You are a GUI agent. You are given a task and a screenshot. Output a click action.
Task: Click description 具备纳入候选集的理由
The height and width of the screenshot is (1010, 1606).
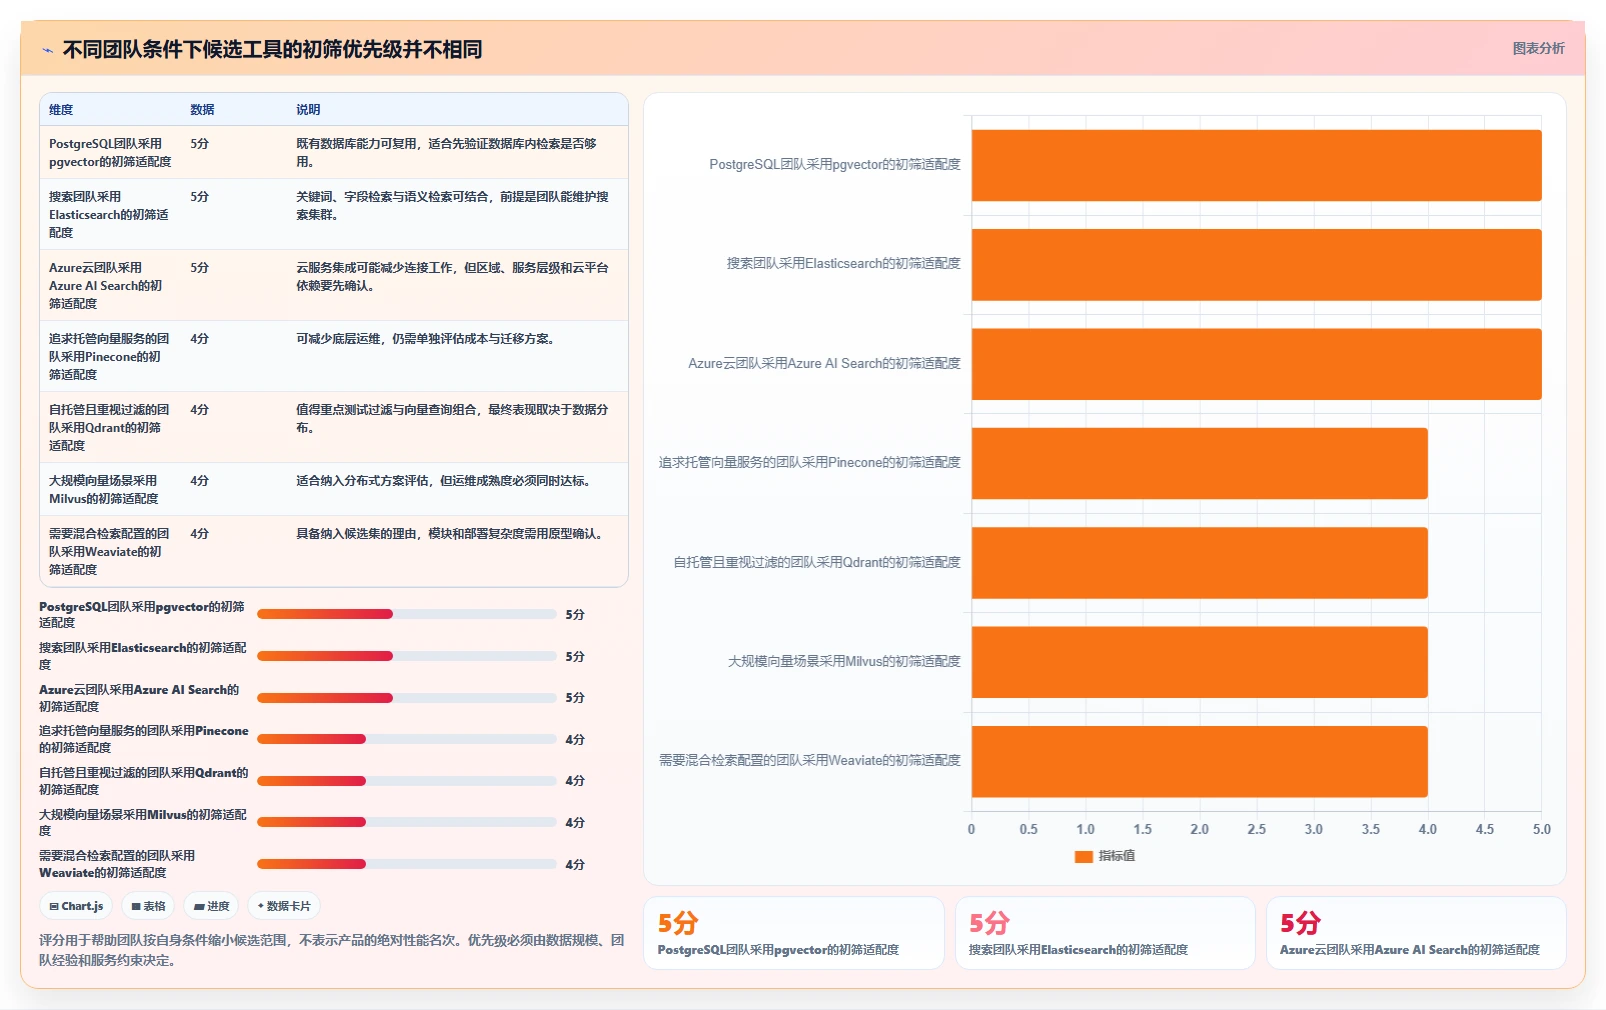(x=452, y=534)
